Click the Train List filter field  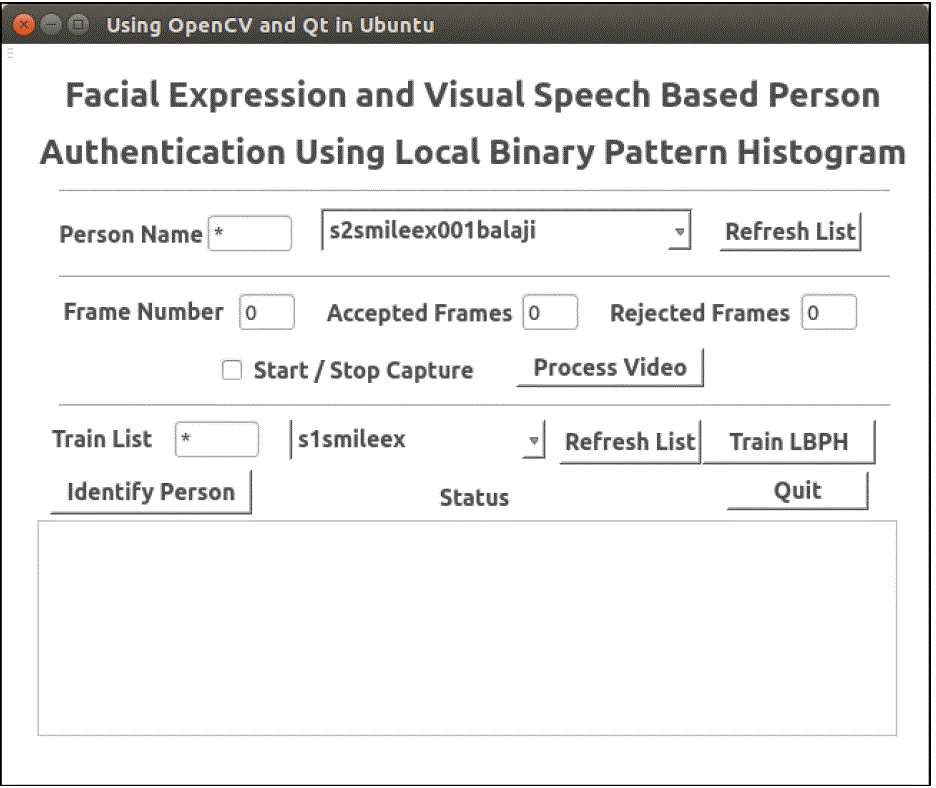pyautogui.click(x=216, y=440)
